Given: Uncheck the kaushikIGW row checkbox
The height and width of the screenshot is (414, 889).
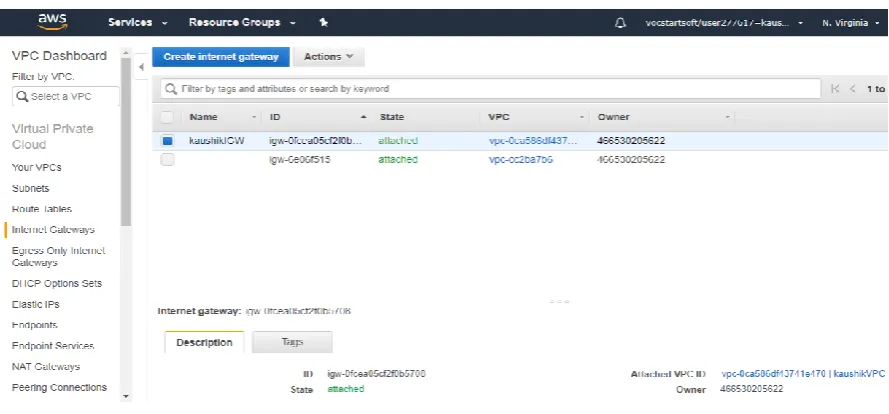Looking at the screenshot, I should click(167, 141).
